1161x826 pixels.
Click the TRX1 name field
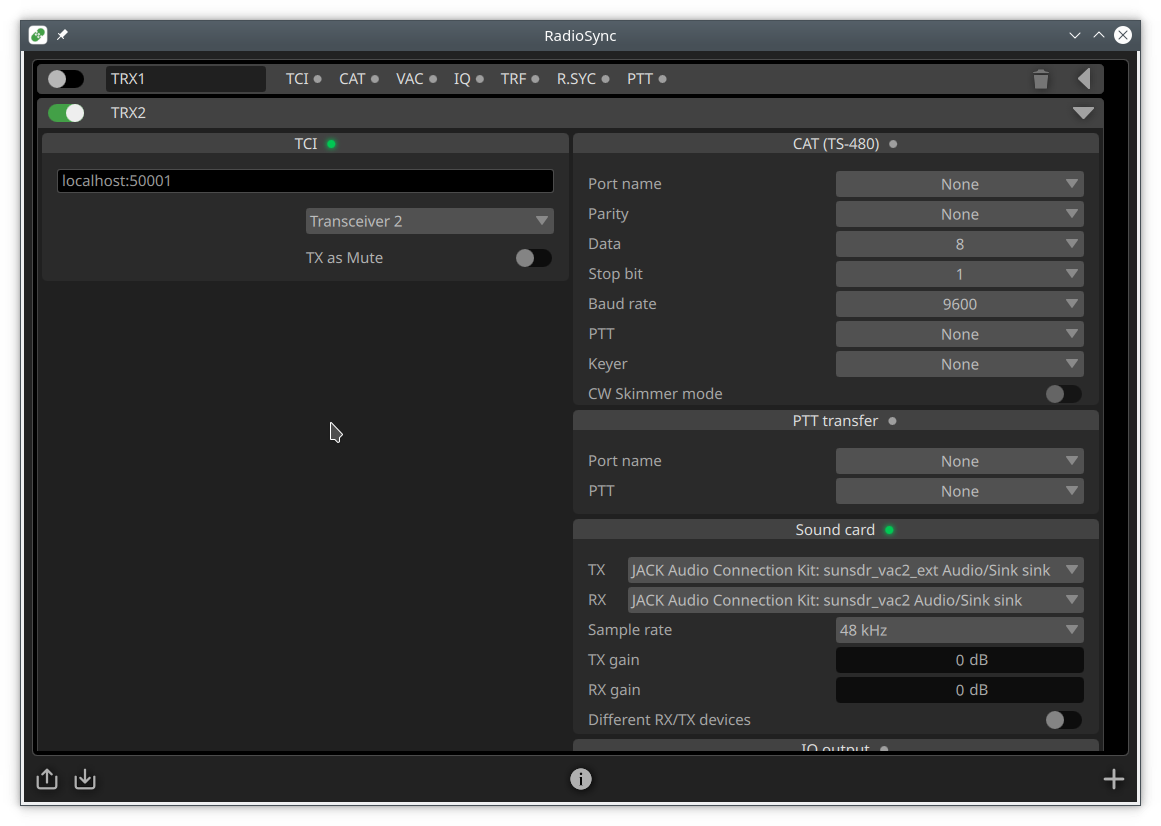pos(186,79)
